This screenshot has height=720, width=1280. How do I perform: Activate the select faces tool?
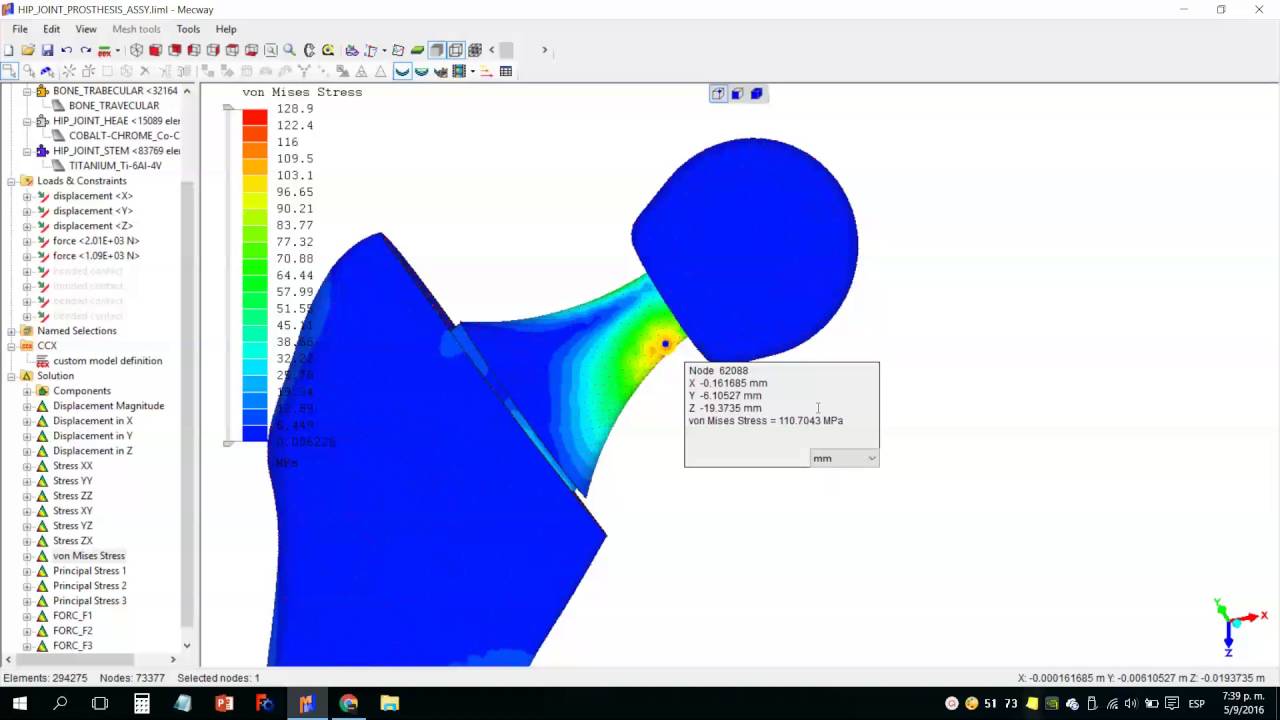tap(29, 71)
